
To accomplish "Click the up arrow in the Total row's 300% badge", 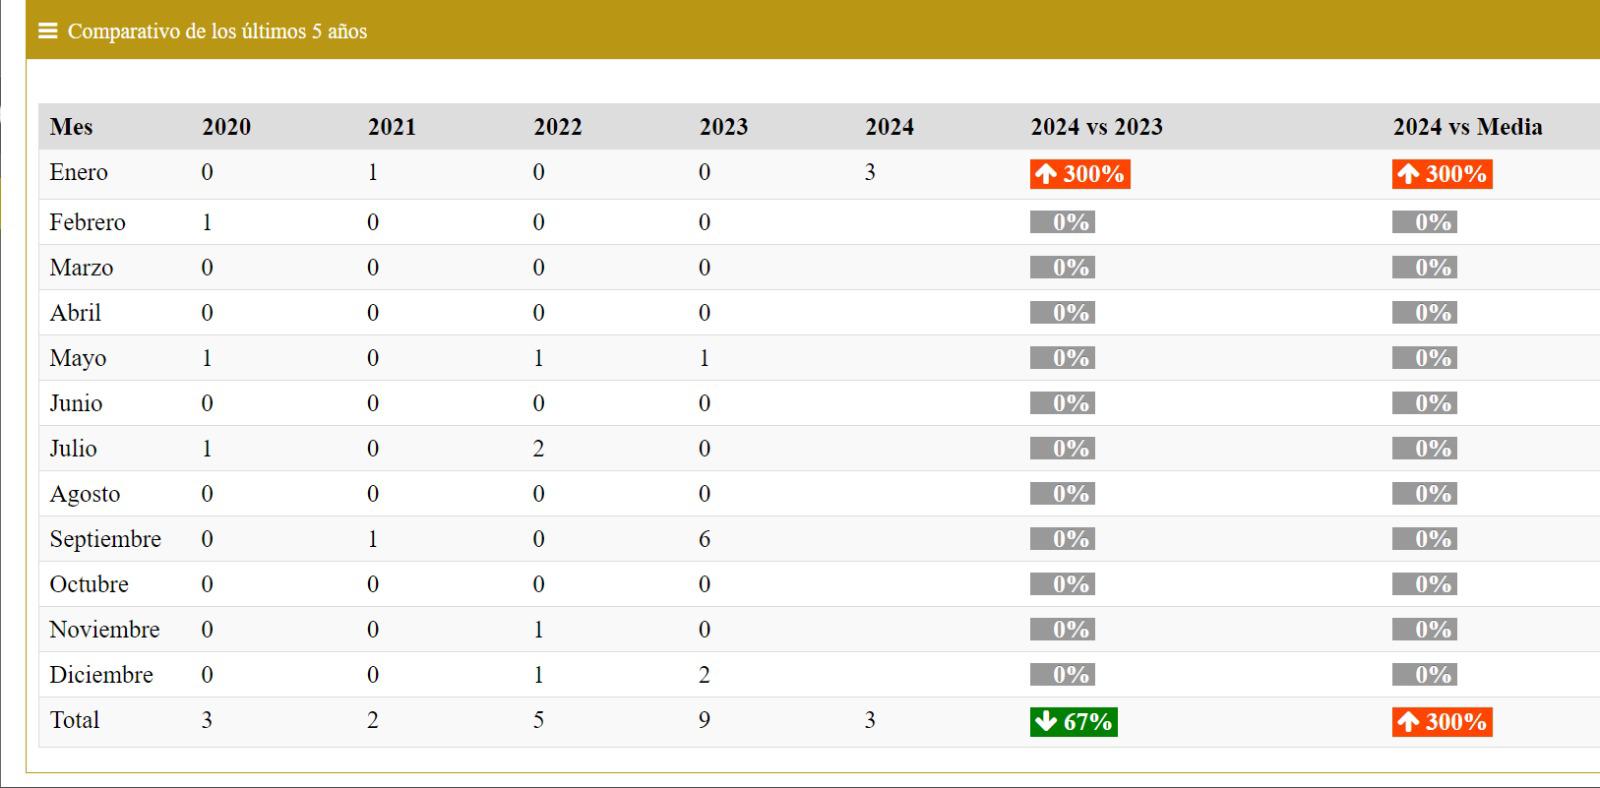I will (1408, 721).
